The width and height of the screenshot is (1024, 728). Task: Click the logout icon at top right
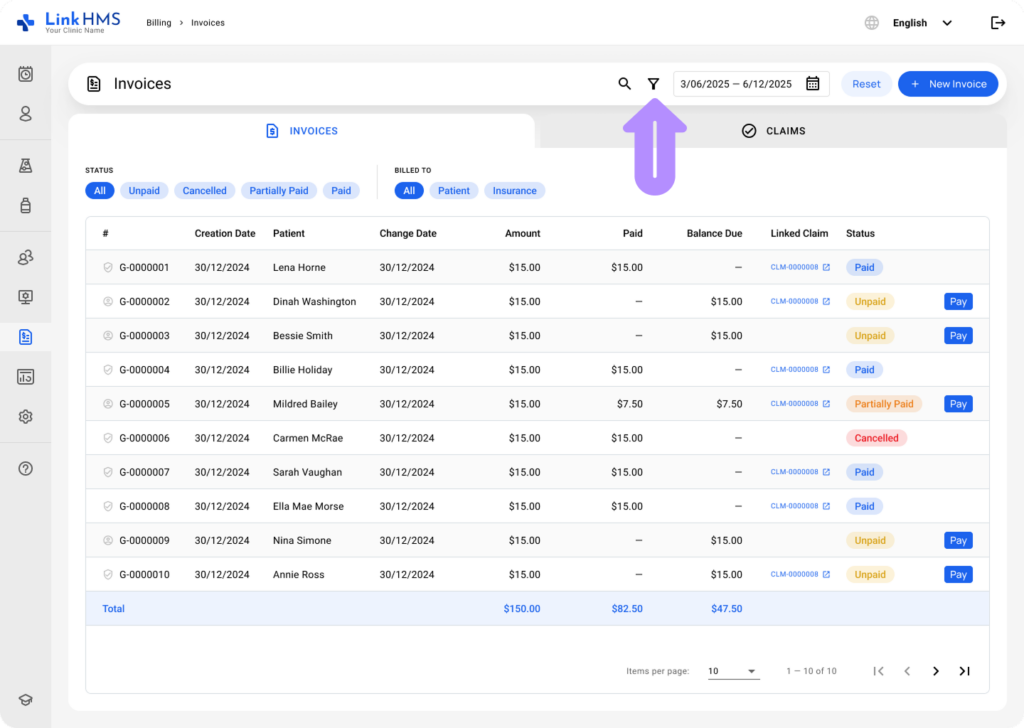point(998,23)
